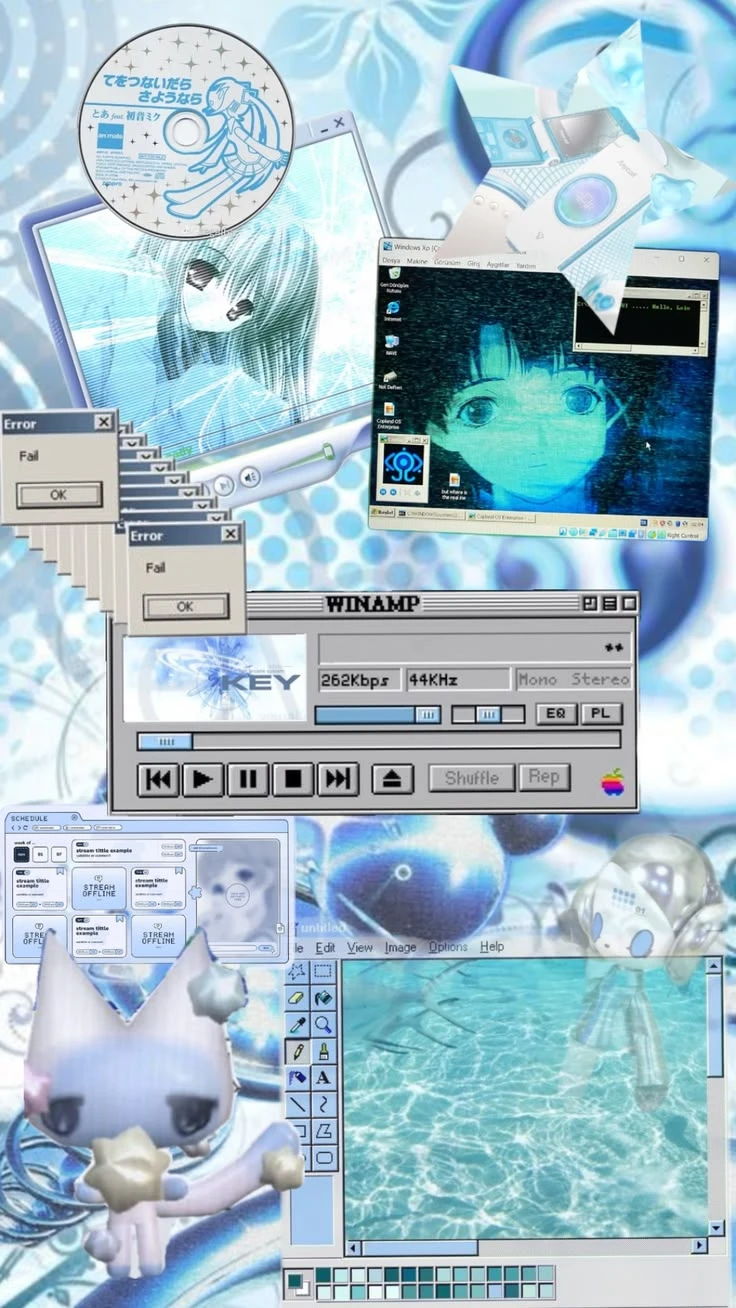736x1308 pixels.
Task: Select the Curve tool in Paint
Action: (322, 1105)
